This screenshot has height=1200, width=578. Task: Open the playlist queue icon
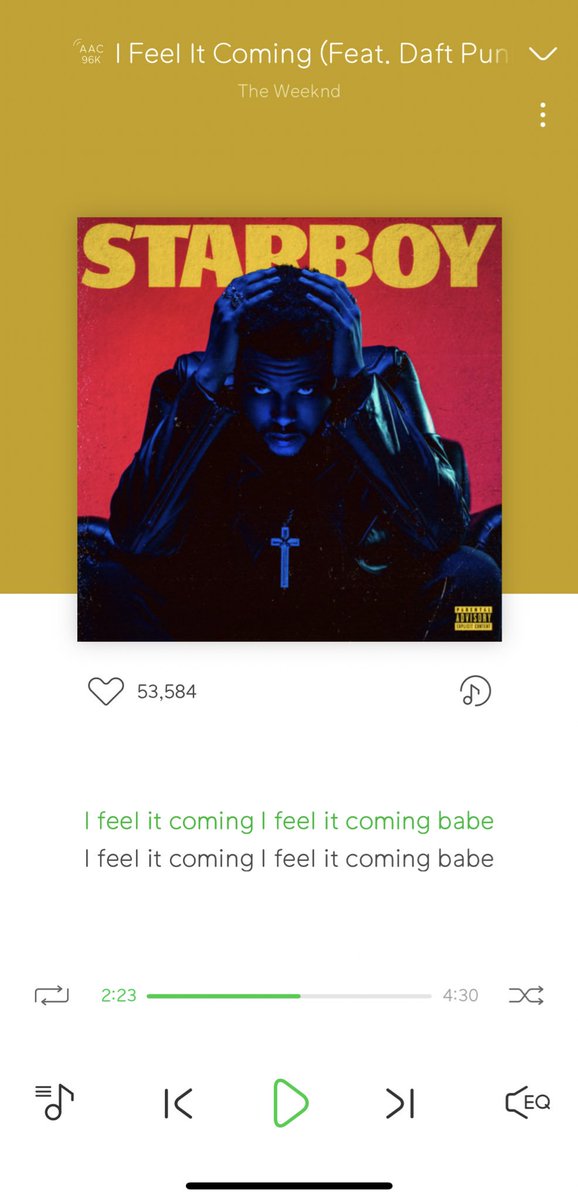coord(55,1102)
